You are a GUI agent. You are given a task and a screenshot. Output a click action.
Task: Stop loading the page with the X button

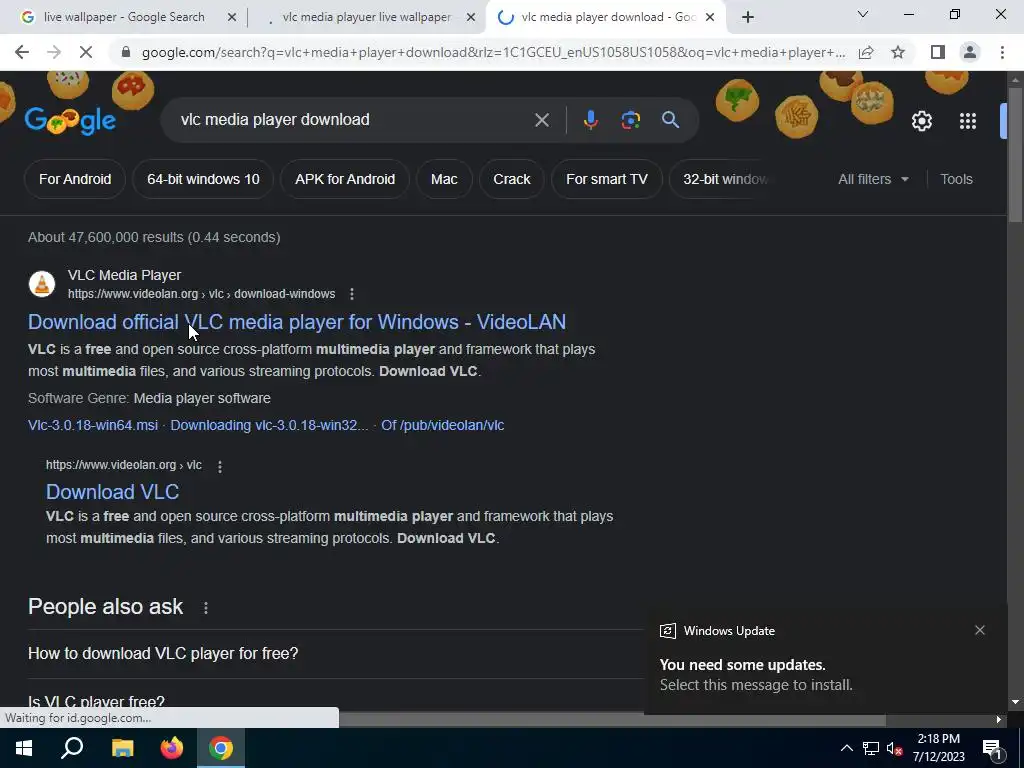tap(86, 52)
